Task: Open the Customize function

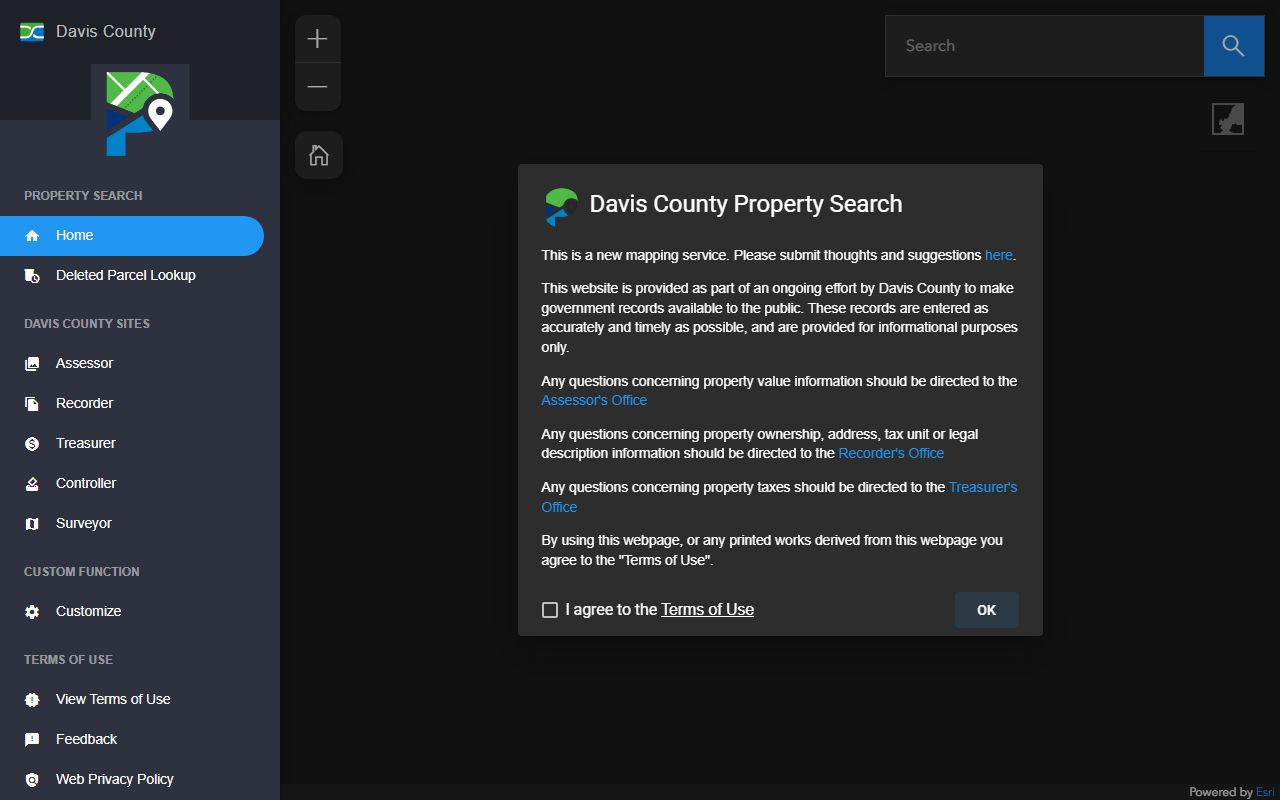Action: coord(132,612)
